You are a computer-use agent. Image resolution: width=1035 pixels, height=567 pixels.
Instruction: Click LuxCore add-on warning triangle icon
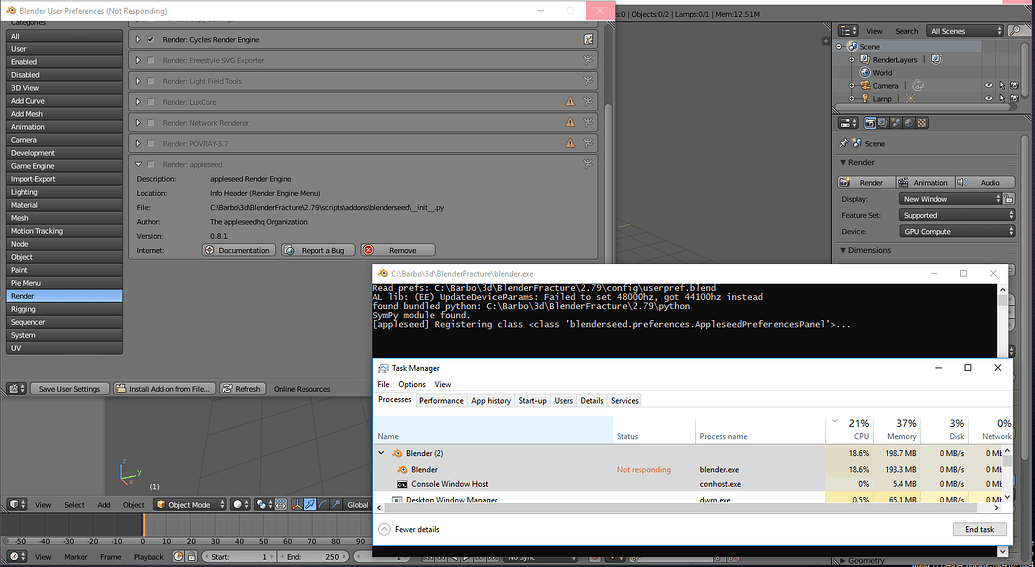click(570, 102)
